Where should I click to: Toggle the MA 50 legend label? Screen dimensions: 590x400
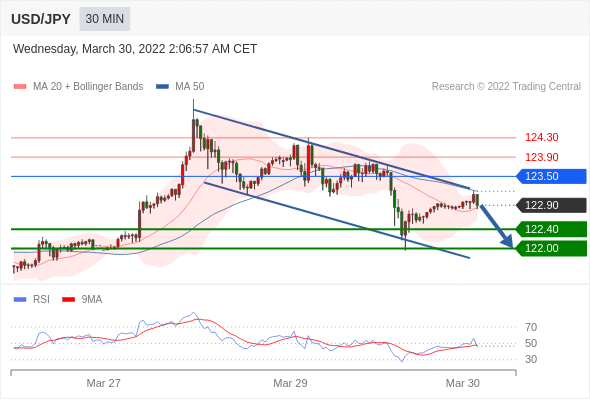(x=190, y=87)
